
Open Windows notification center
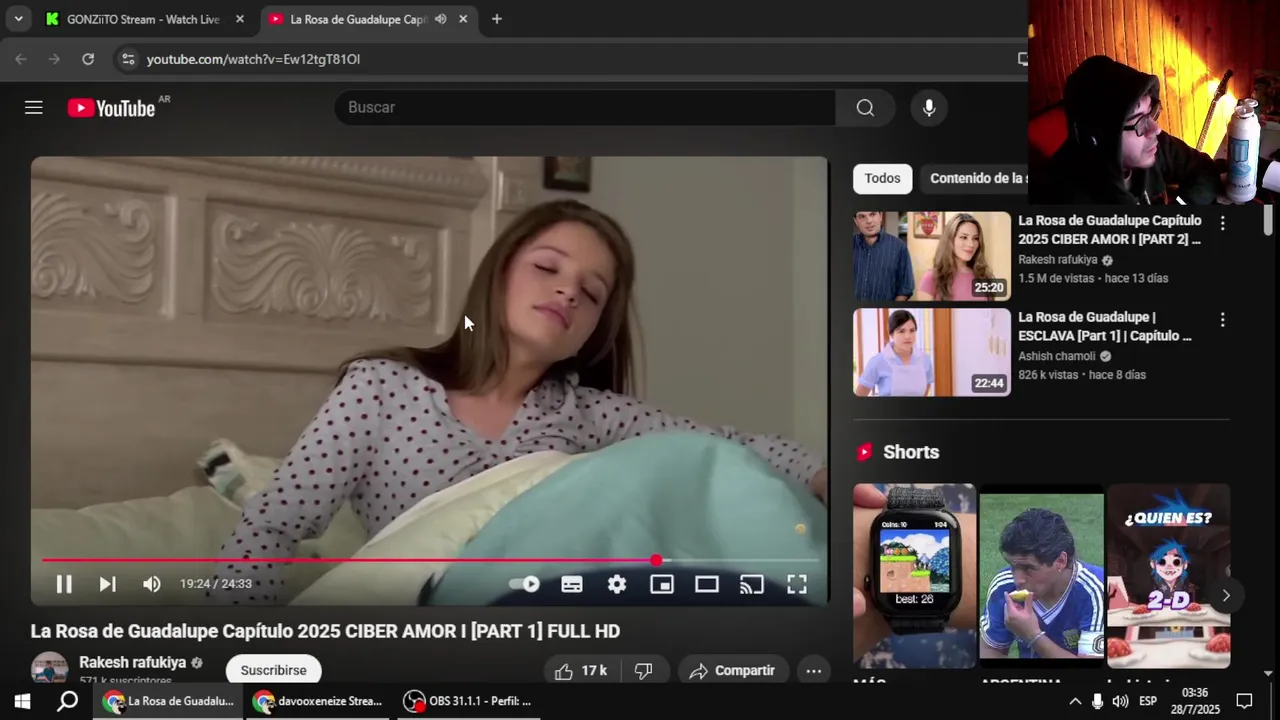1245,701
